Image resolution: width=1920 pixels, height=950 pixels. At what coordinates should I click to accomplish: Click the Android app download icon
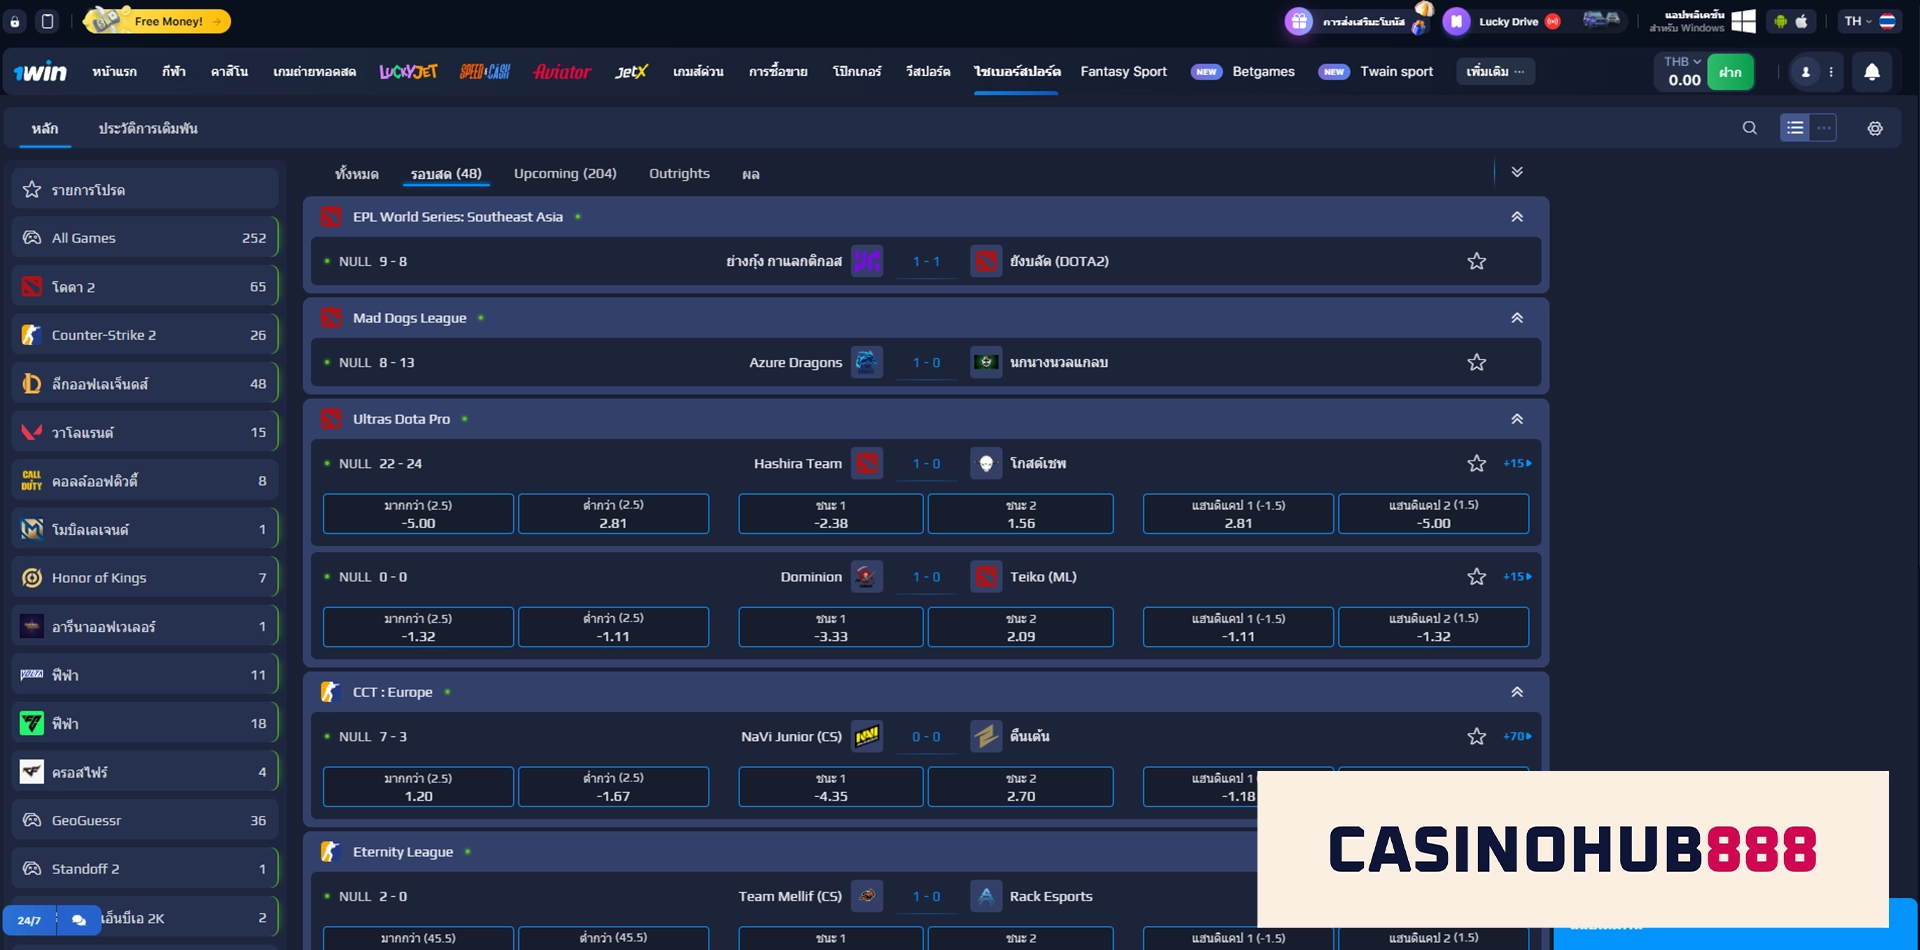1780,21
